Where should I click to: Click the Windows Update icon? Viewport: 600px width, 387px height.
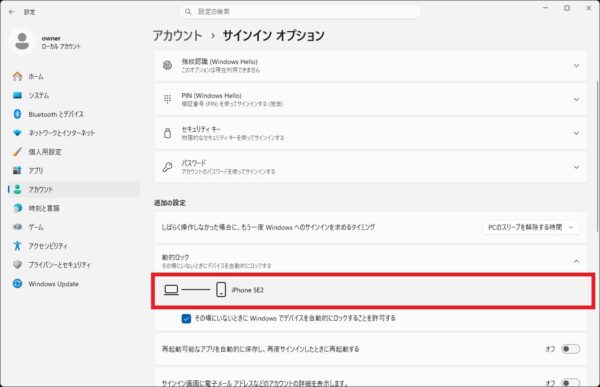point(17,284)
